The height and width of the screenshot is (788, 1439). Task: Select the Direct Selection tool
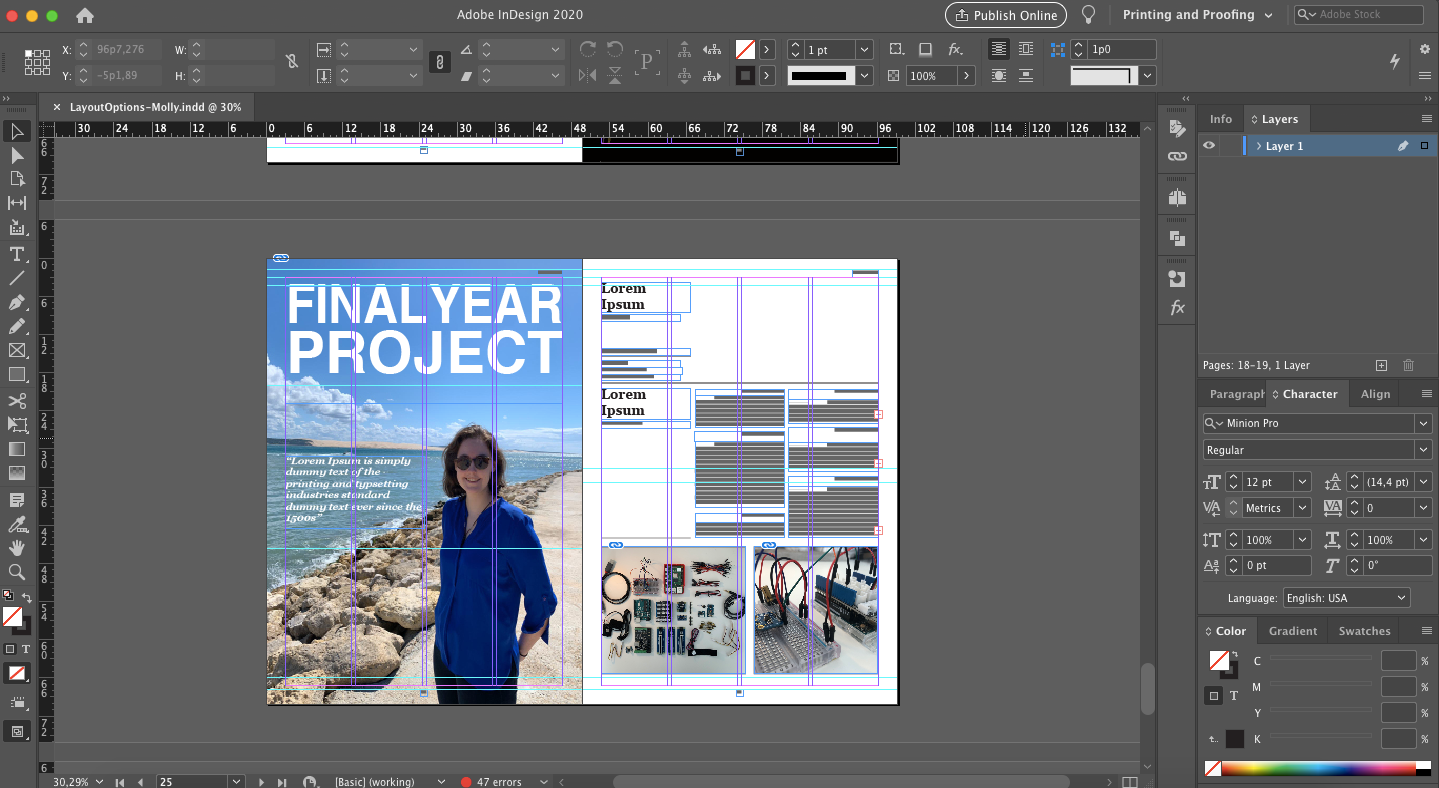(17, 155)
